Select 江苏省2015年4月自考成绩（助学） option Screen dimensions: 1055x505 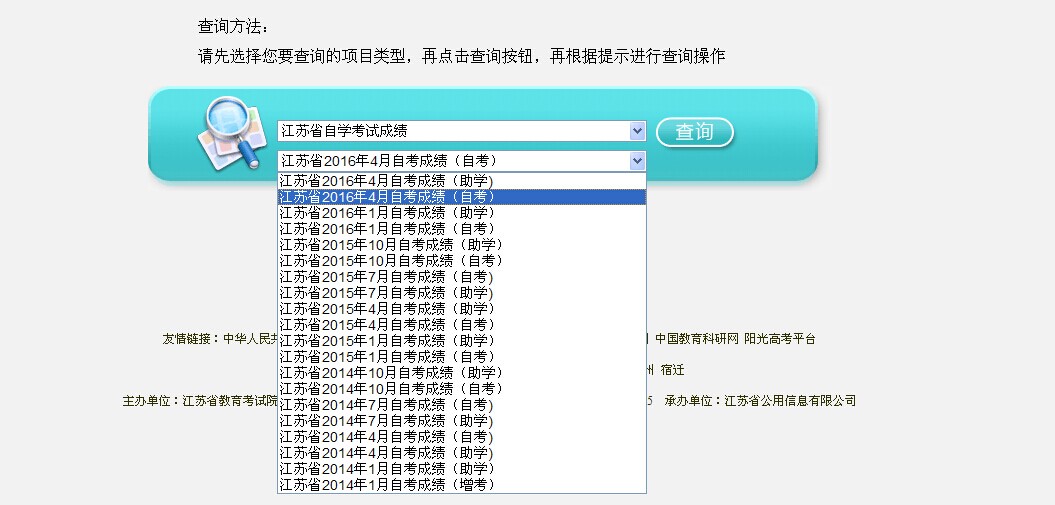[x=462, y=309]
